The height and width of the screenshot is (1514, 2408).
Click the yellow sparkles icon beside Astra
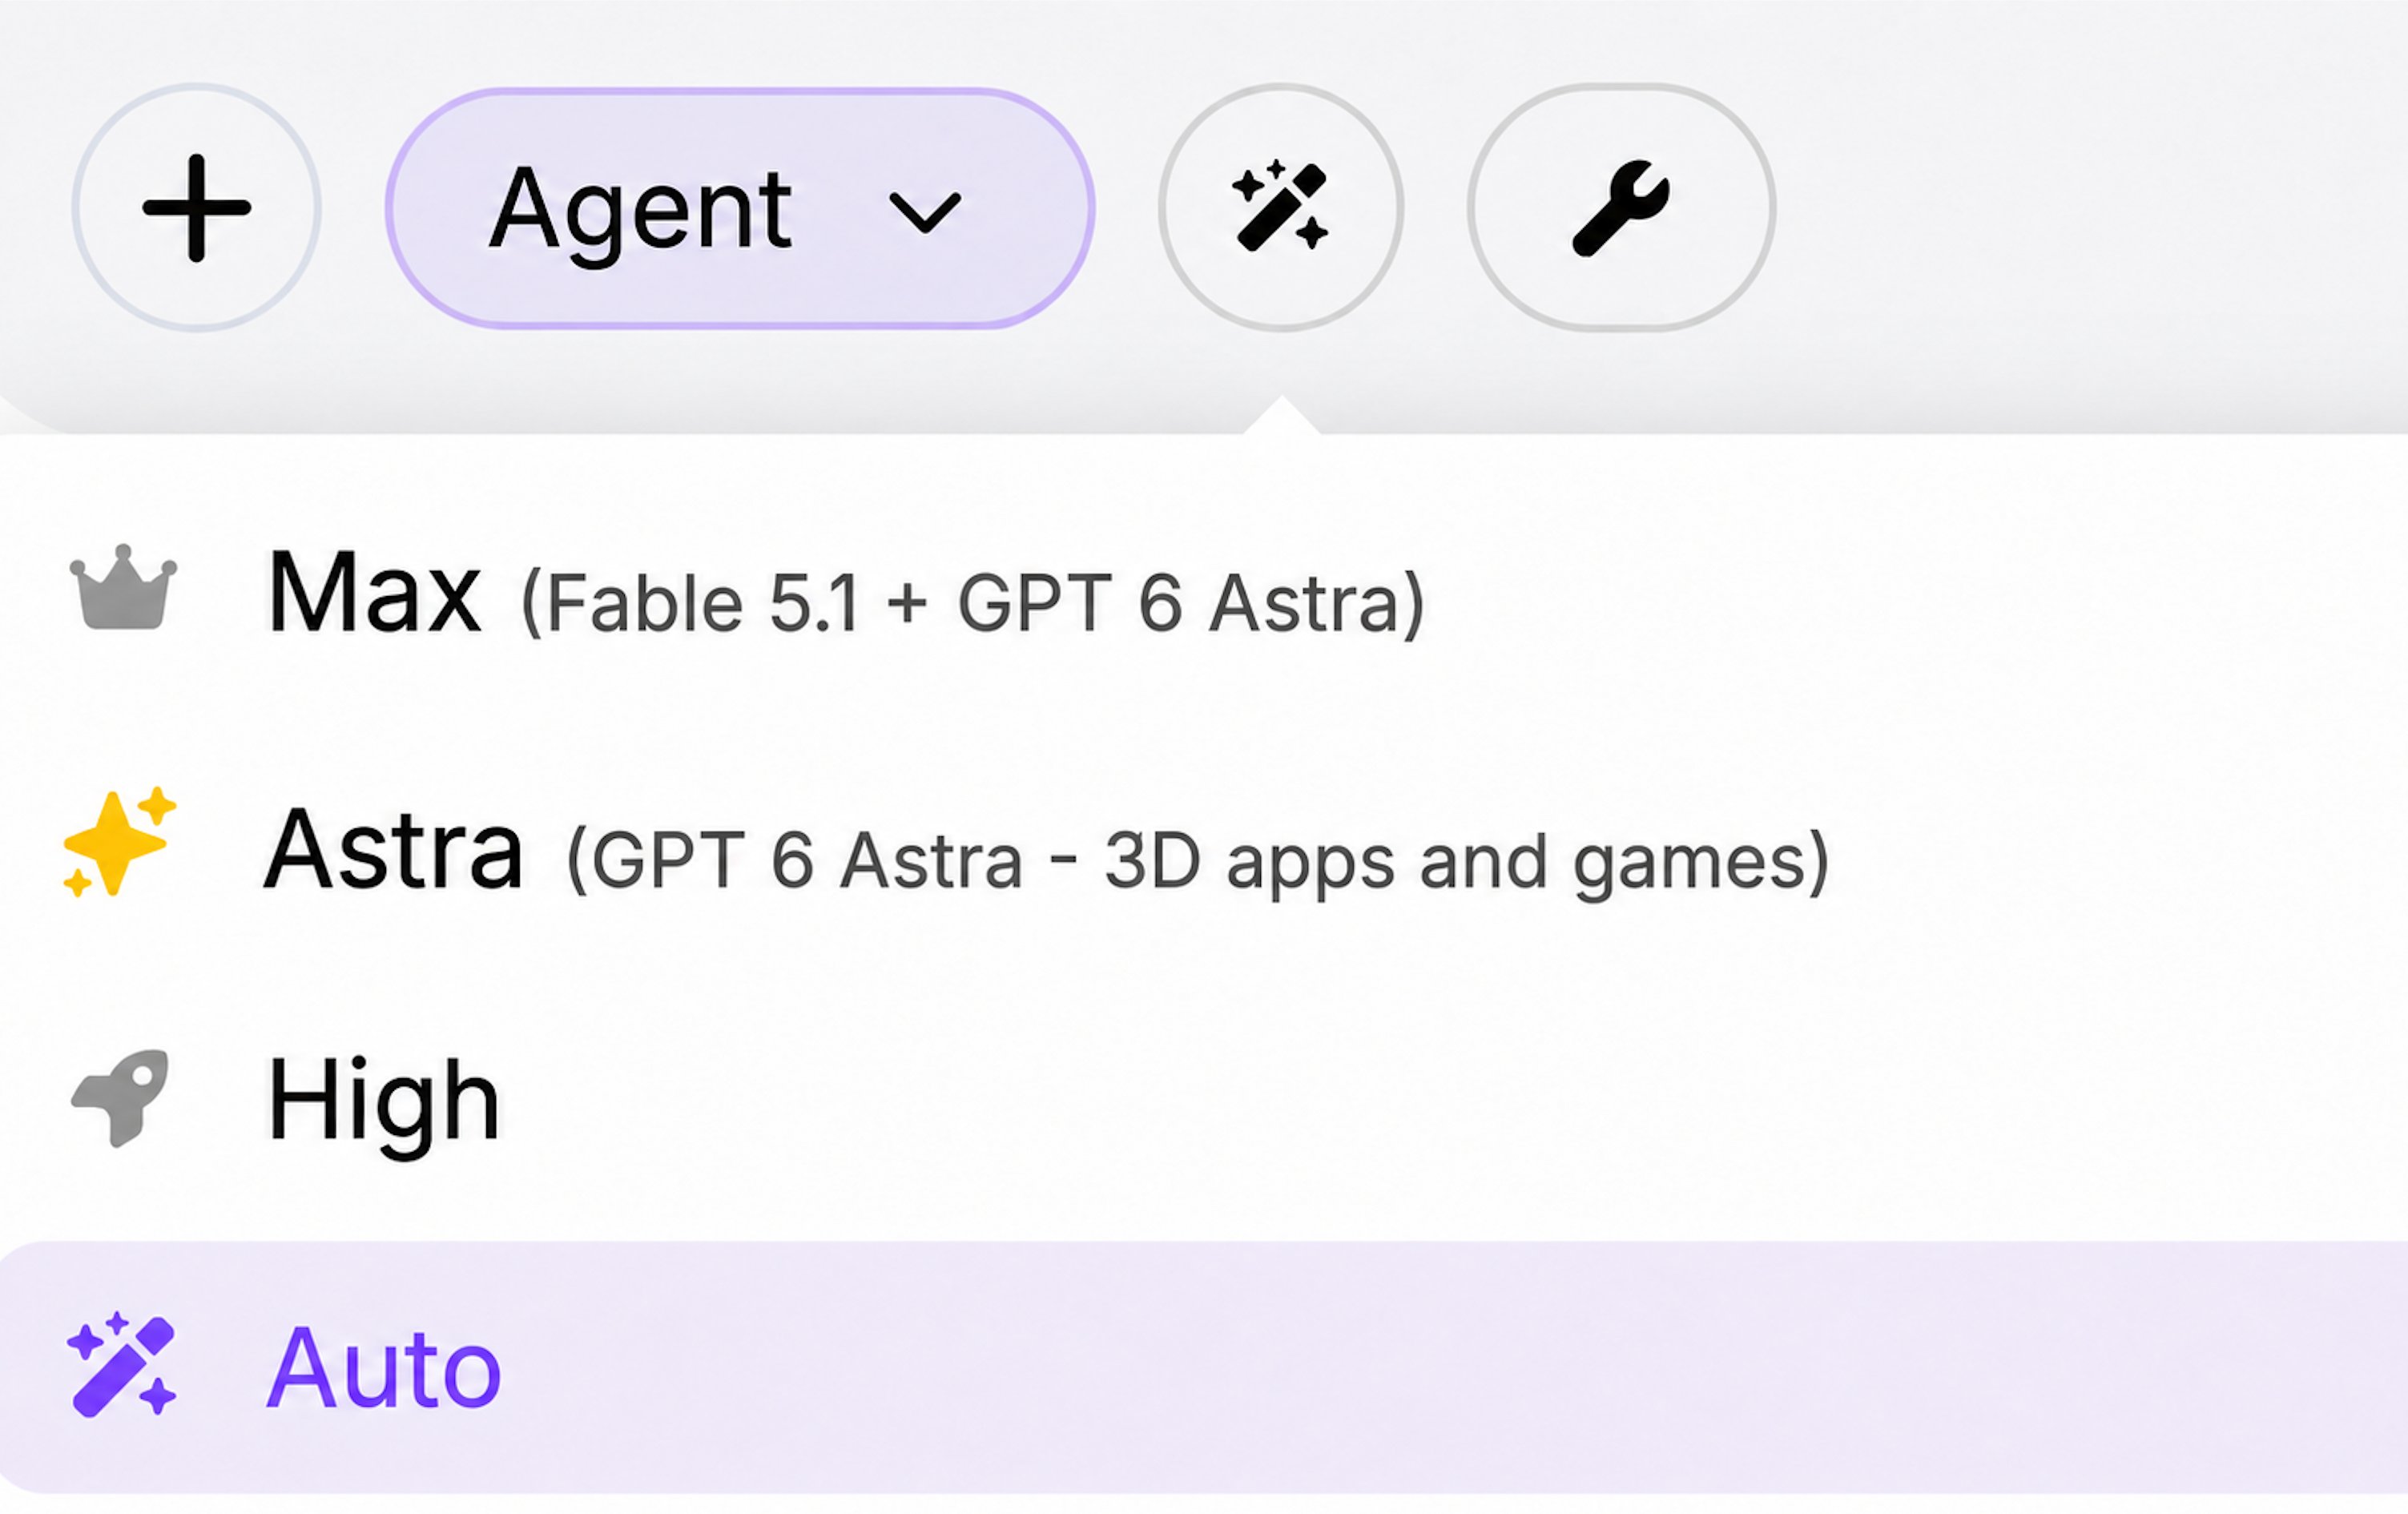[120, 843]
